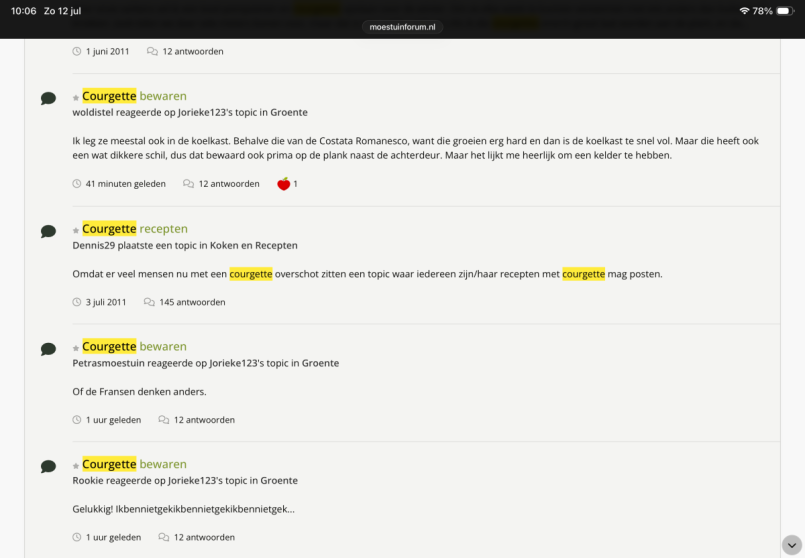
Task: Tap the Wi-Fi status icon
Action: (x=744, y=11)
